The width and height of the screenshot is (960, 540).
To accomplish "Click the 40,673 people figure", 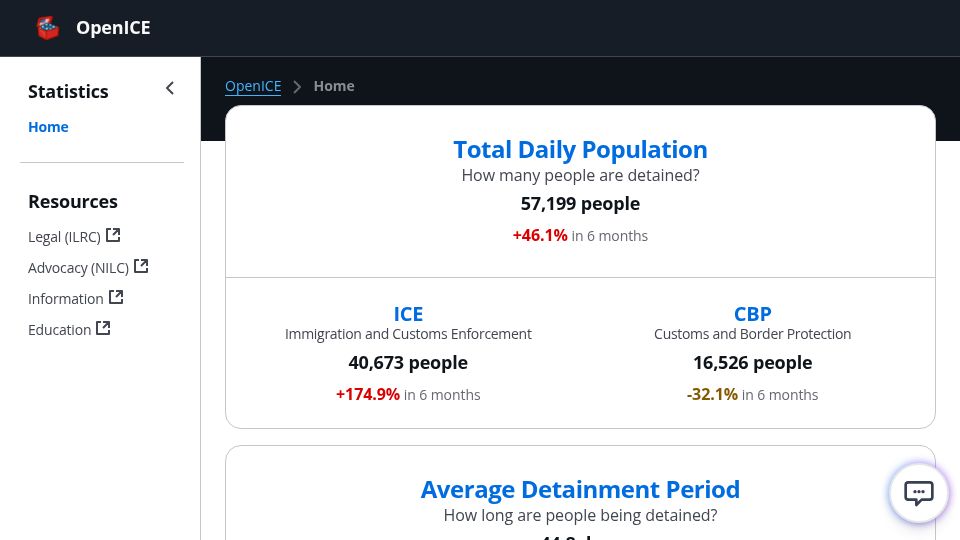I will [408, 362].
